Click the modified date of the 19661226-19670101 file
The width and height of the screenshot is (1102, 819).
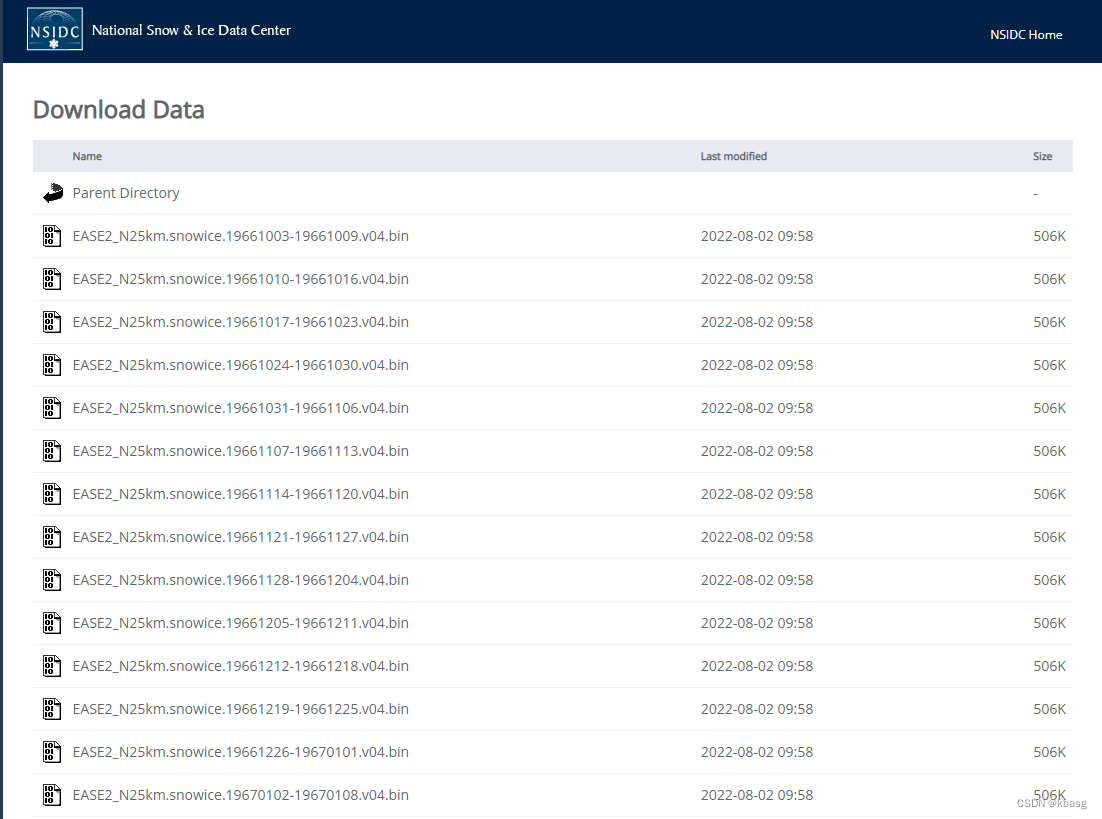coord(757,752)
